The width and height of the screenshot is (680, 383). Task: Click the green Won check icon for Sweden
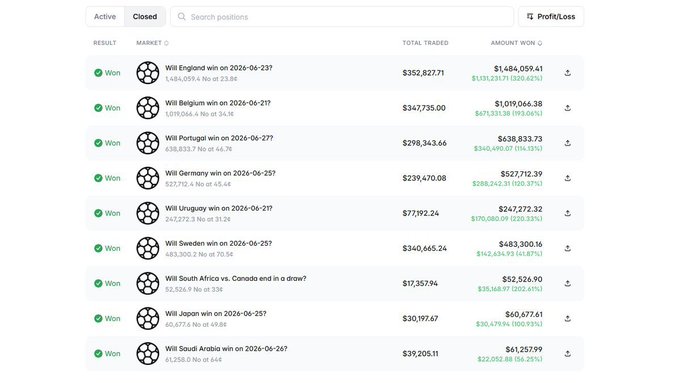pos(98,249)
